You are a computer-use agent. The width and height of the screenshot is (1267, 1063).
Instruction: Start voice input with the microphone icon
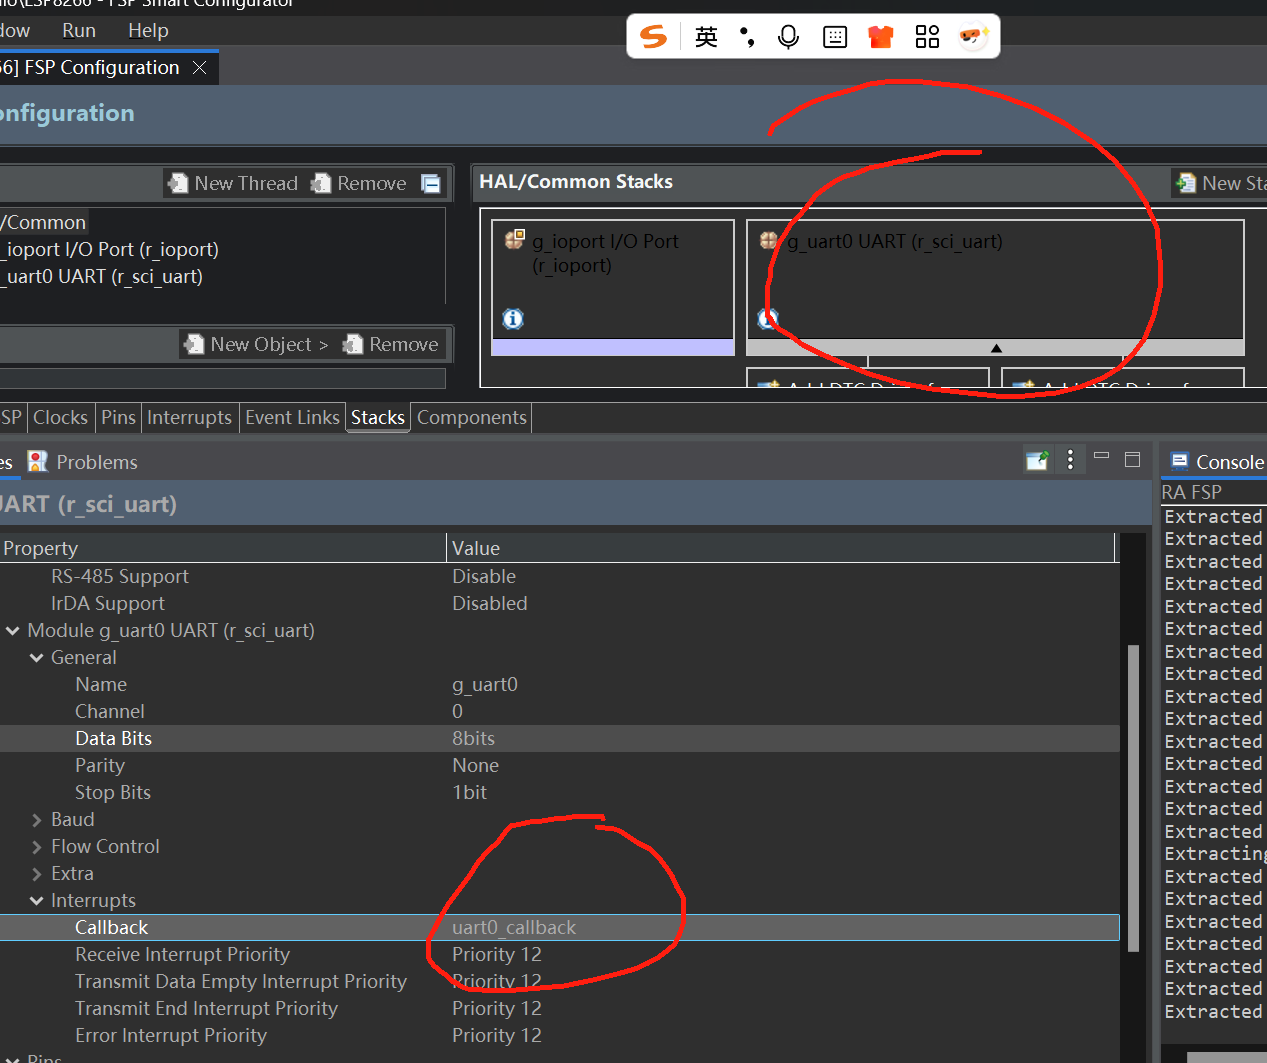click(788, 37)
